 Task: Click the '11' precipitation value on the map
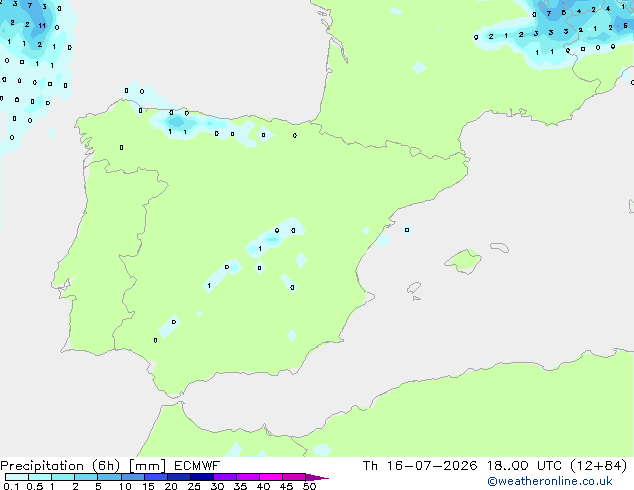(x=42, y=25)
